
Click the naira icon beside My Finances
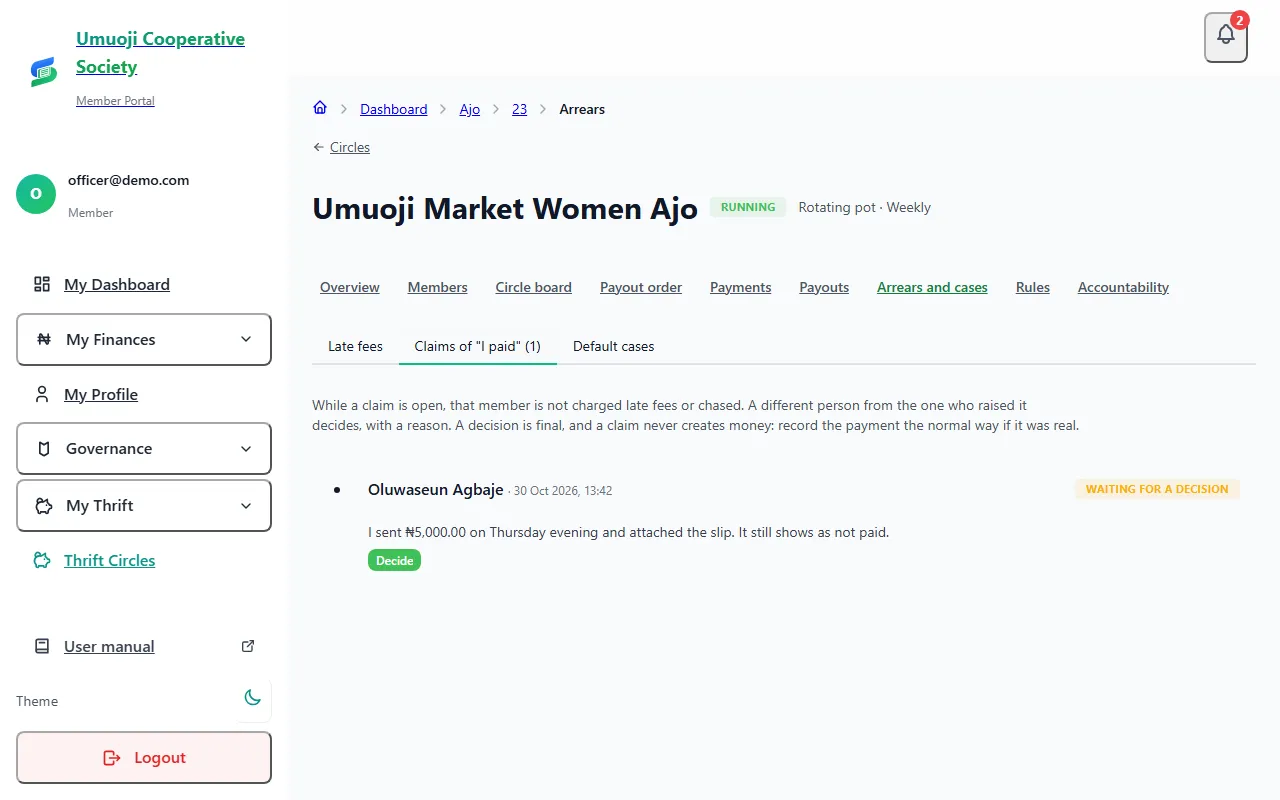pos(44,339)
